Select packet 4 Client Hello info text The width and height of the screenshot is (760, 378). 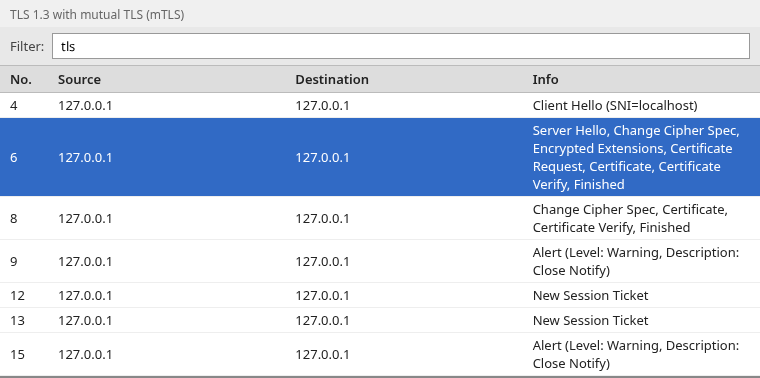point(615,106)
